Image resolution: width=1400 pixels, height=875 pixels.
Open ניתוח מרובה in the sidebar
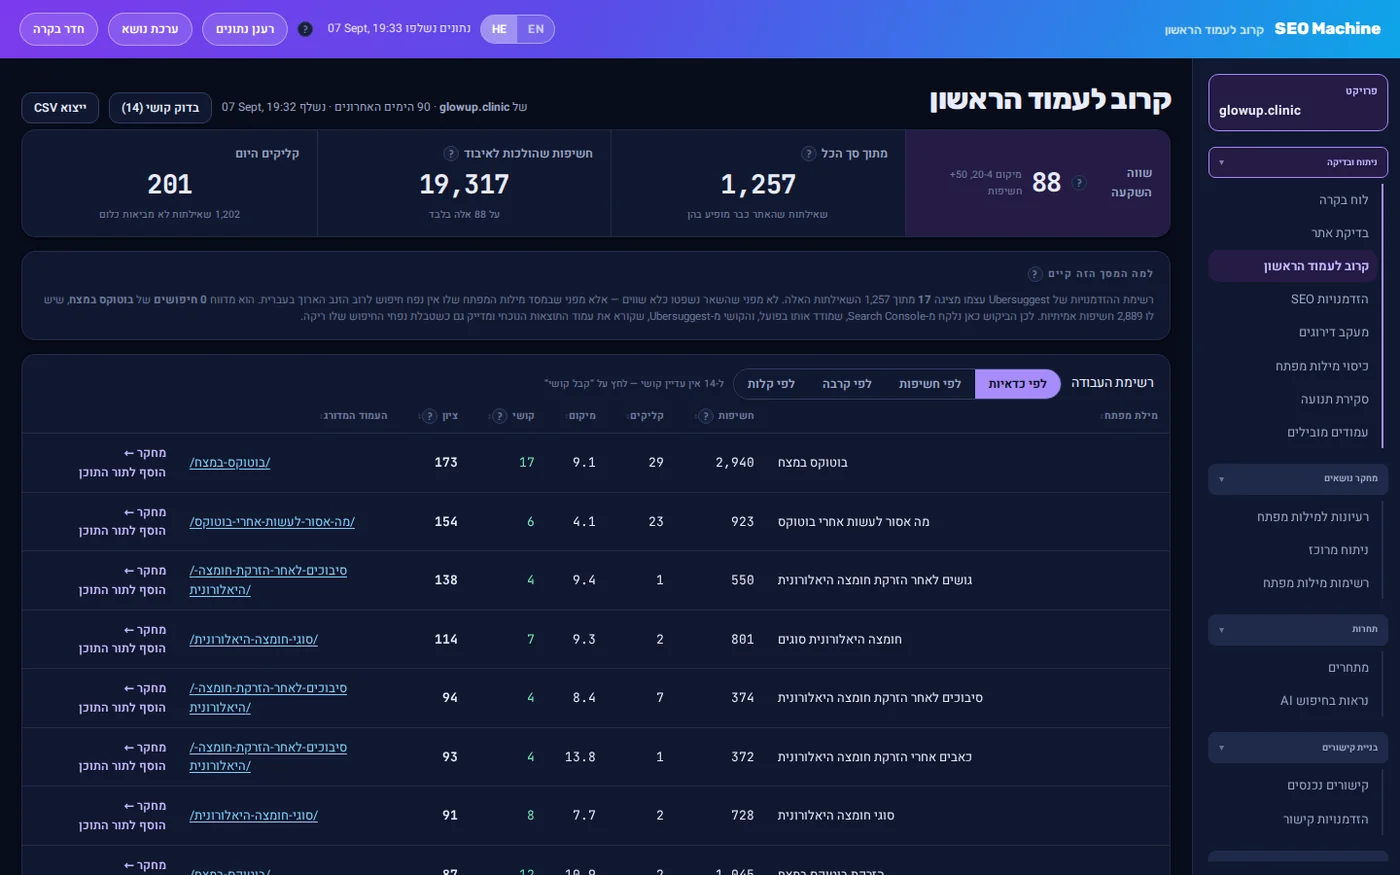pos(1292,550)
